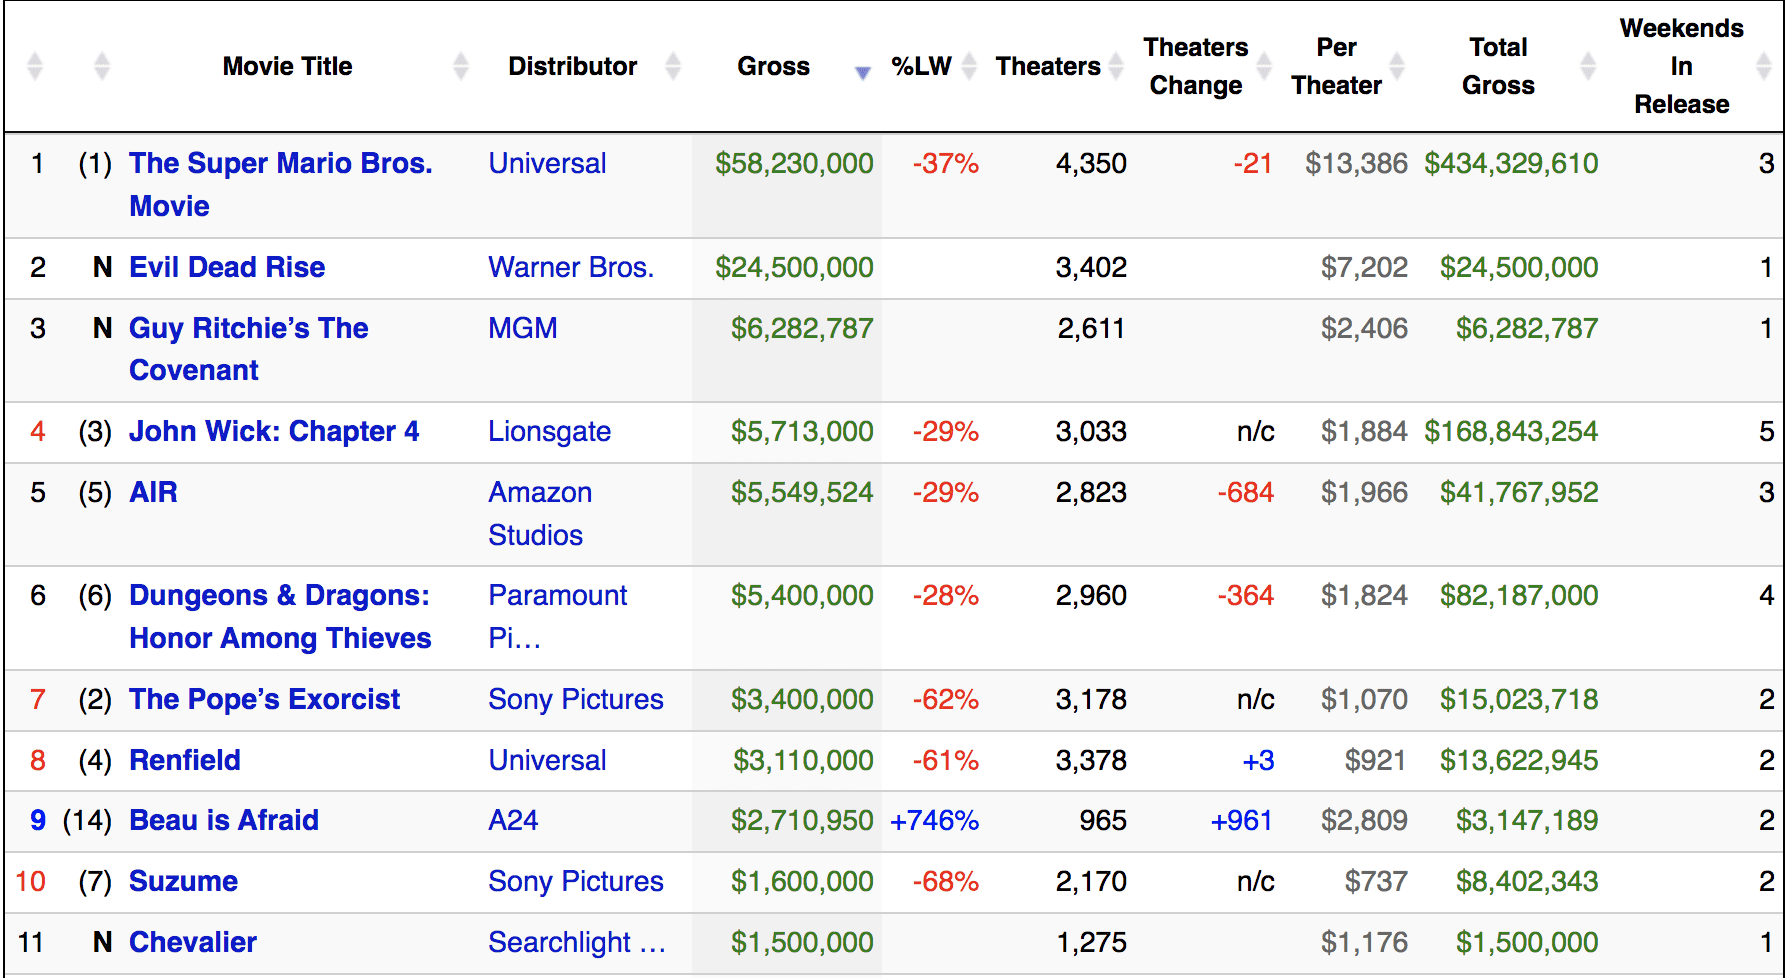Open Guy Ritchie's The Covenant link
The height and width of the screenshot is (978, 1786).
249,349
